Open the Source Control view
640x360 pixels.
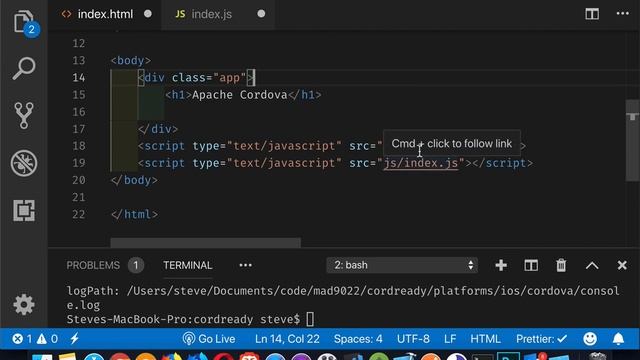(24, 116)
